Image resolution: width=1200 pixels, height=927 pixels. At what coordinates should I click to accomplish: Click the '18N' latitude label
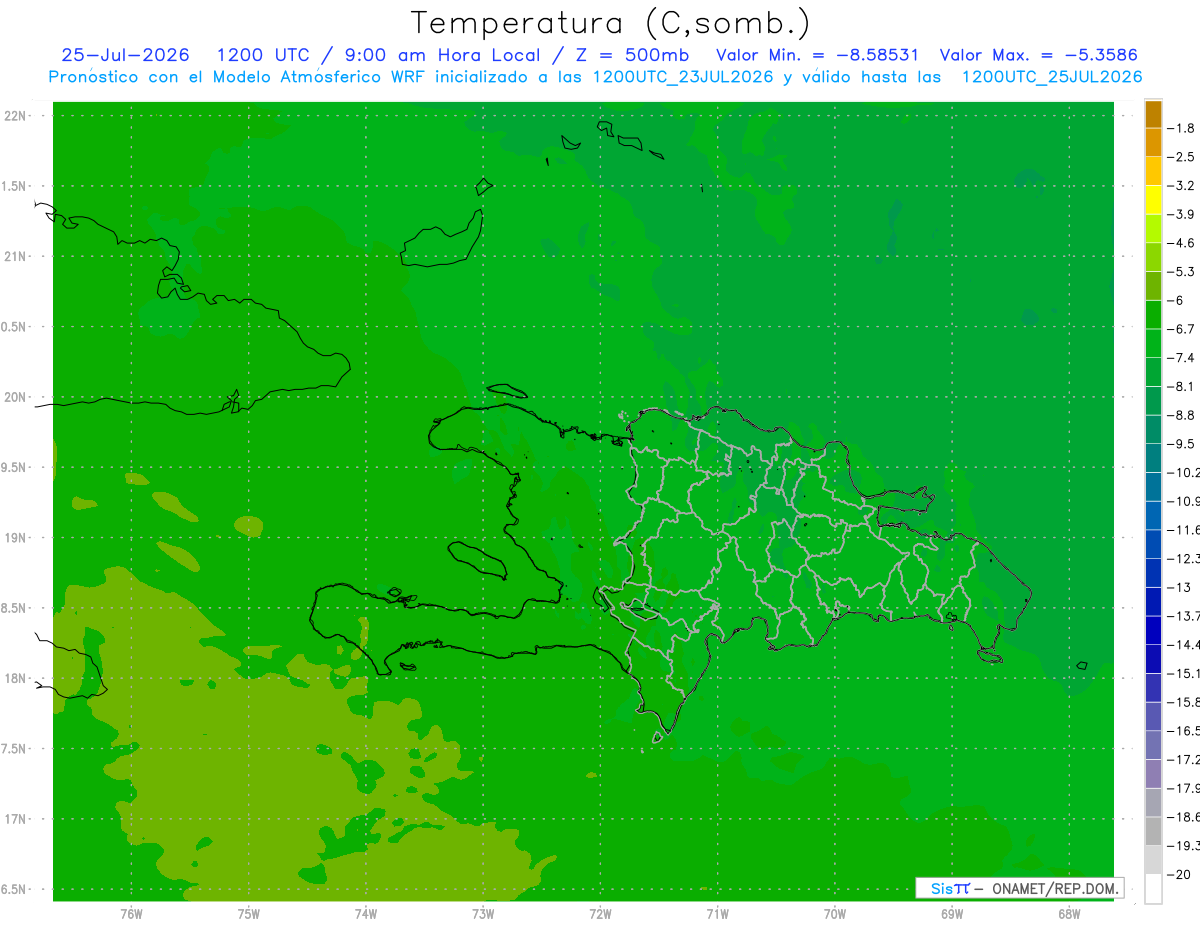pos(15,678)
